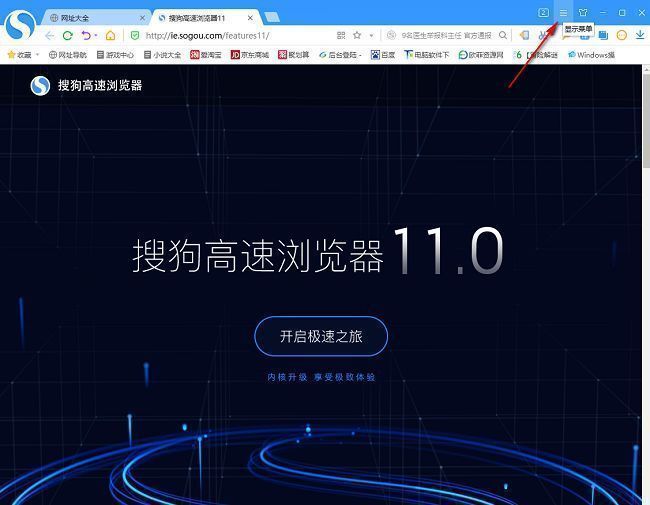650x505 pixels.
Task: Click the purple undo closed tab icon
Action: pos(86,36)
